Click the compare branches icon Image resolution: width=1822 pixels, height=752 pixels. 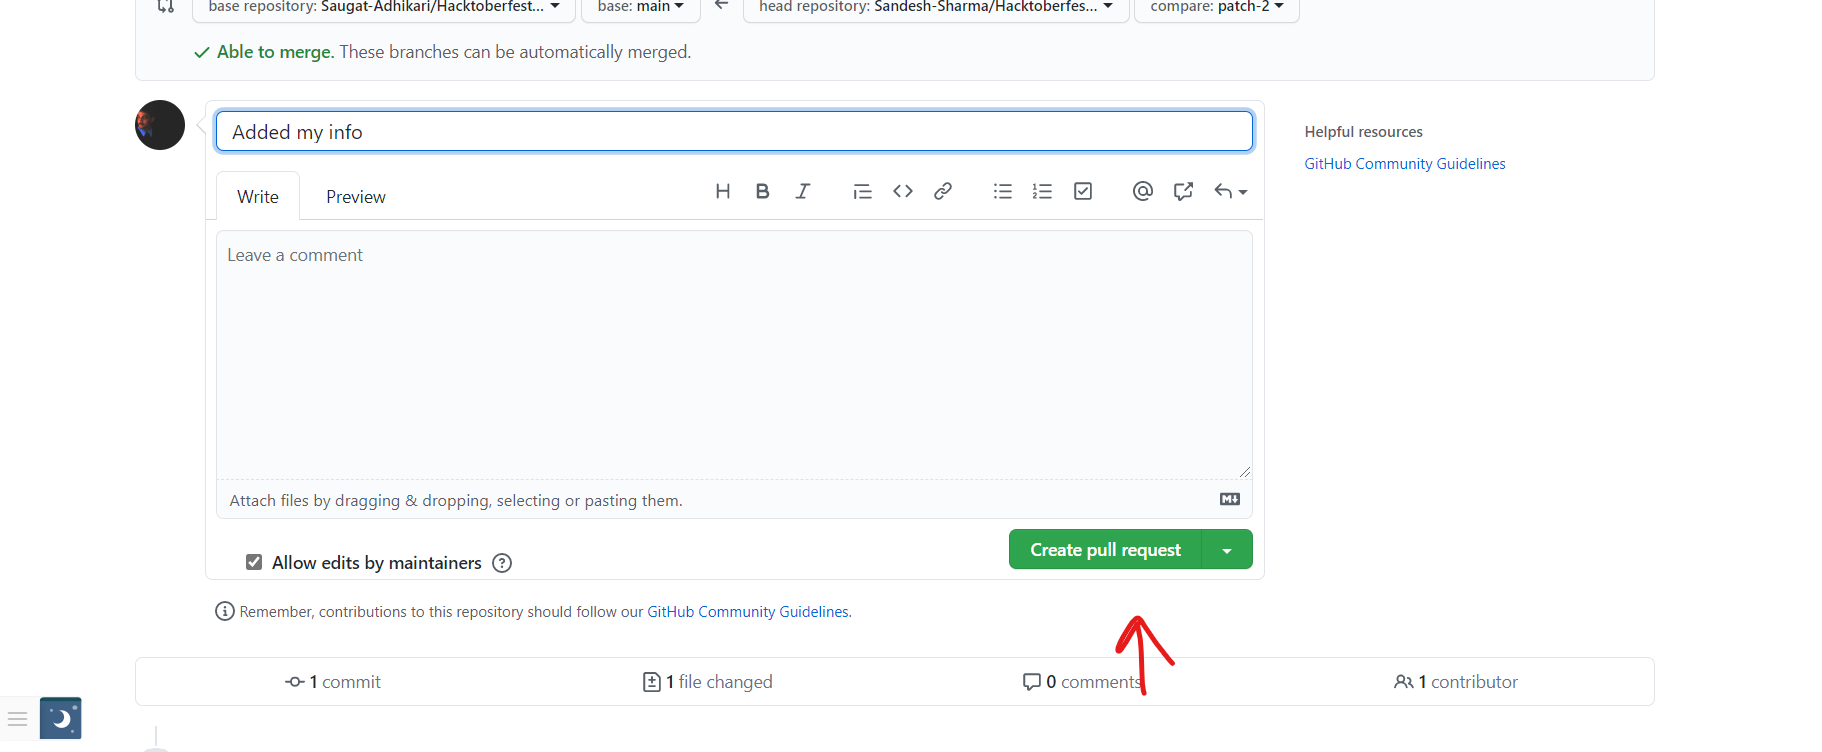[166, 6]
